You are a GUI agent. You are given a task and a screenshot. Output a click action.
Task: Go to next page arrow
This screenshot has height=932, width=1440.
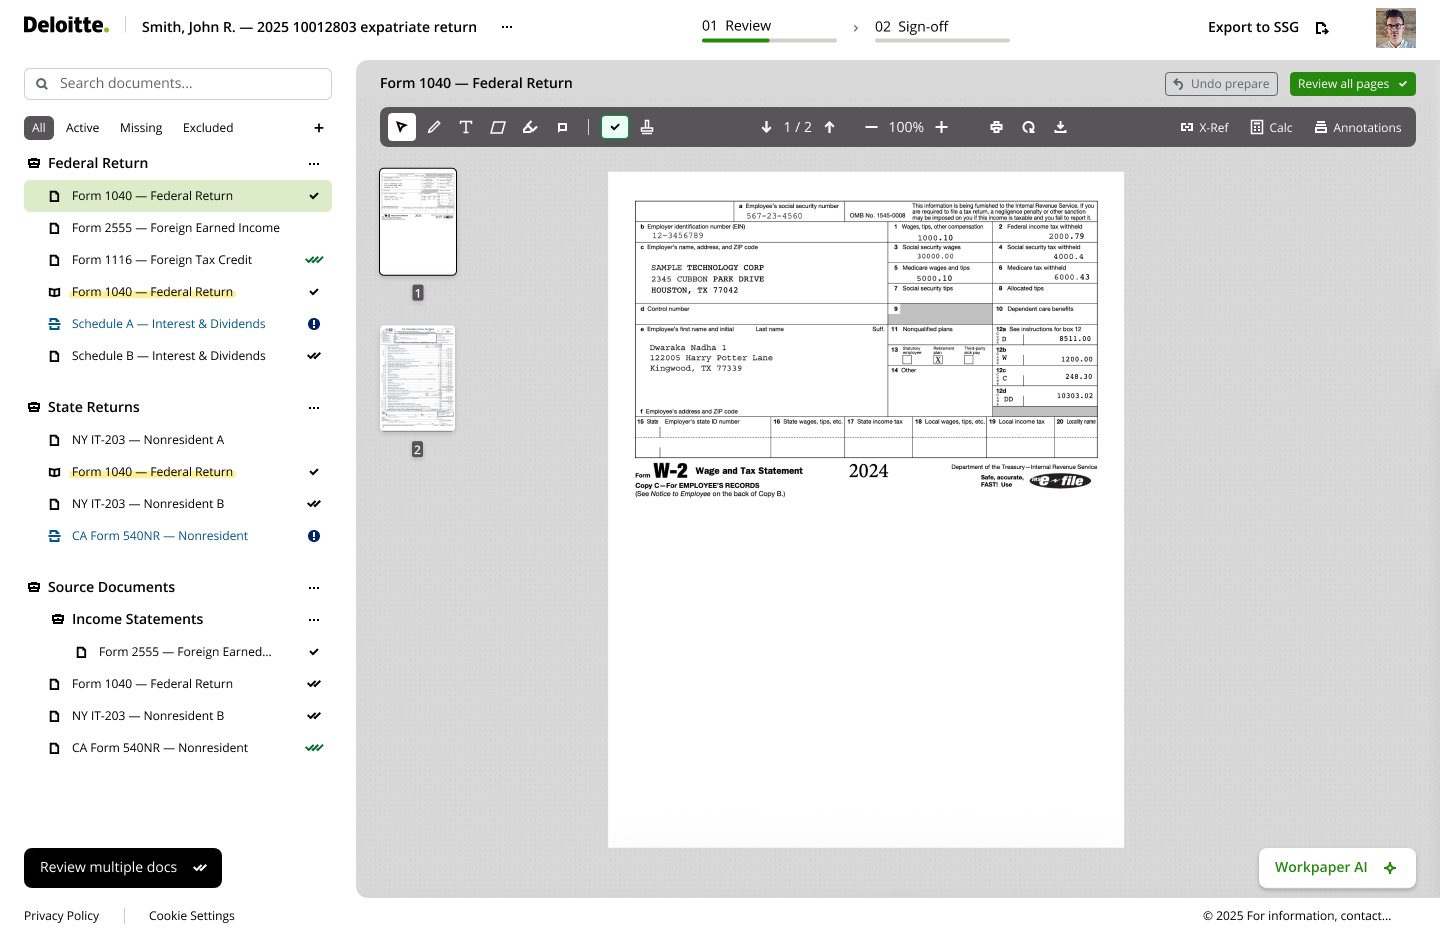click(766, 127)
